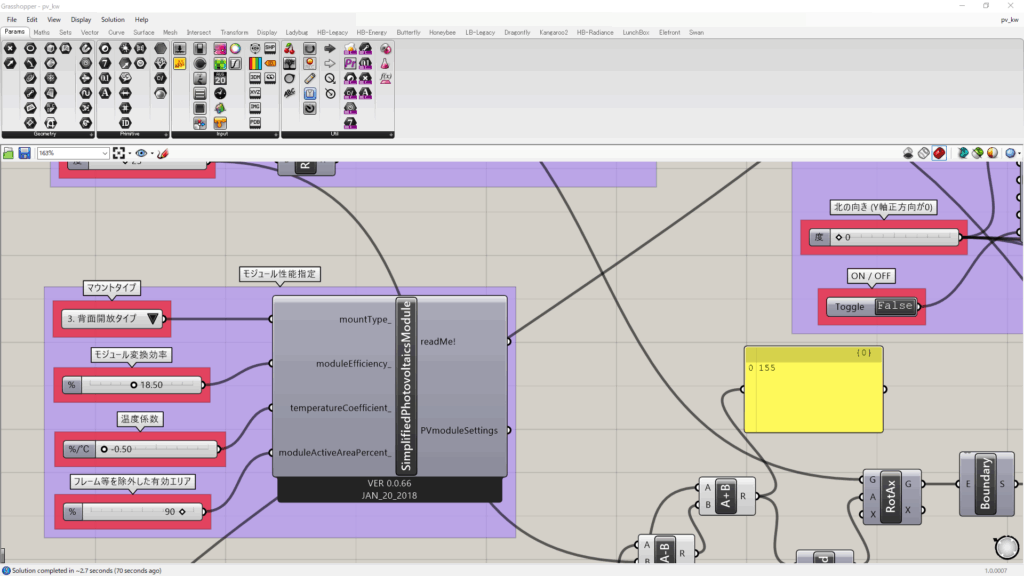
Task: Expand the Geometry panel with its plus
Action: pos(91,134)
